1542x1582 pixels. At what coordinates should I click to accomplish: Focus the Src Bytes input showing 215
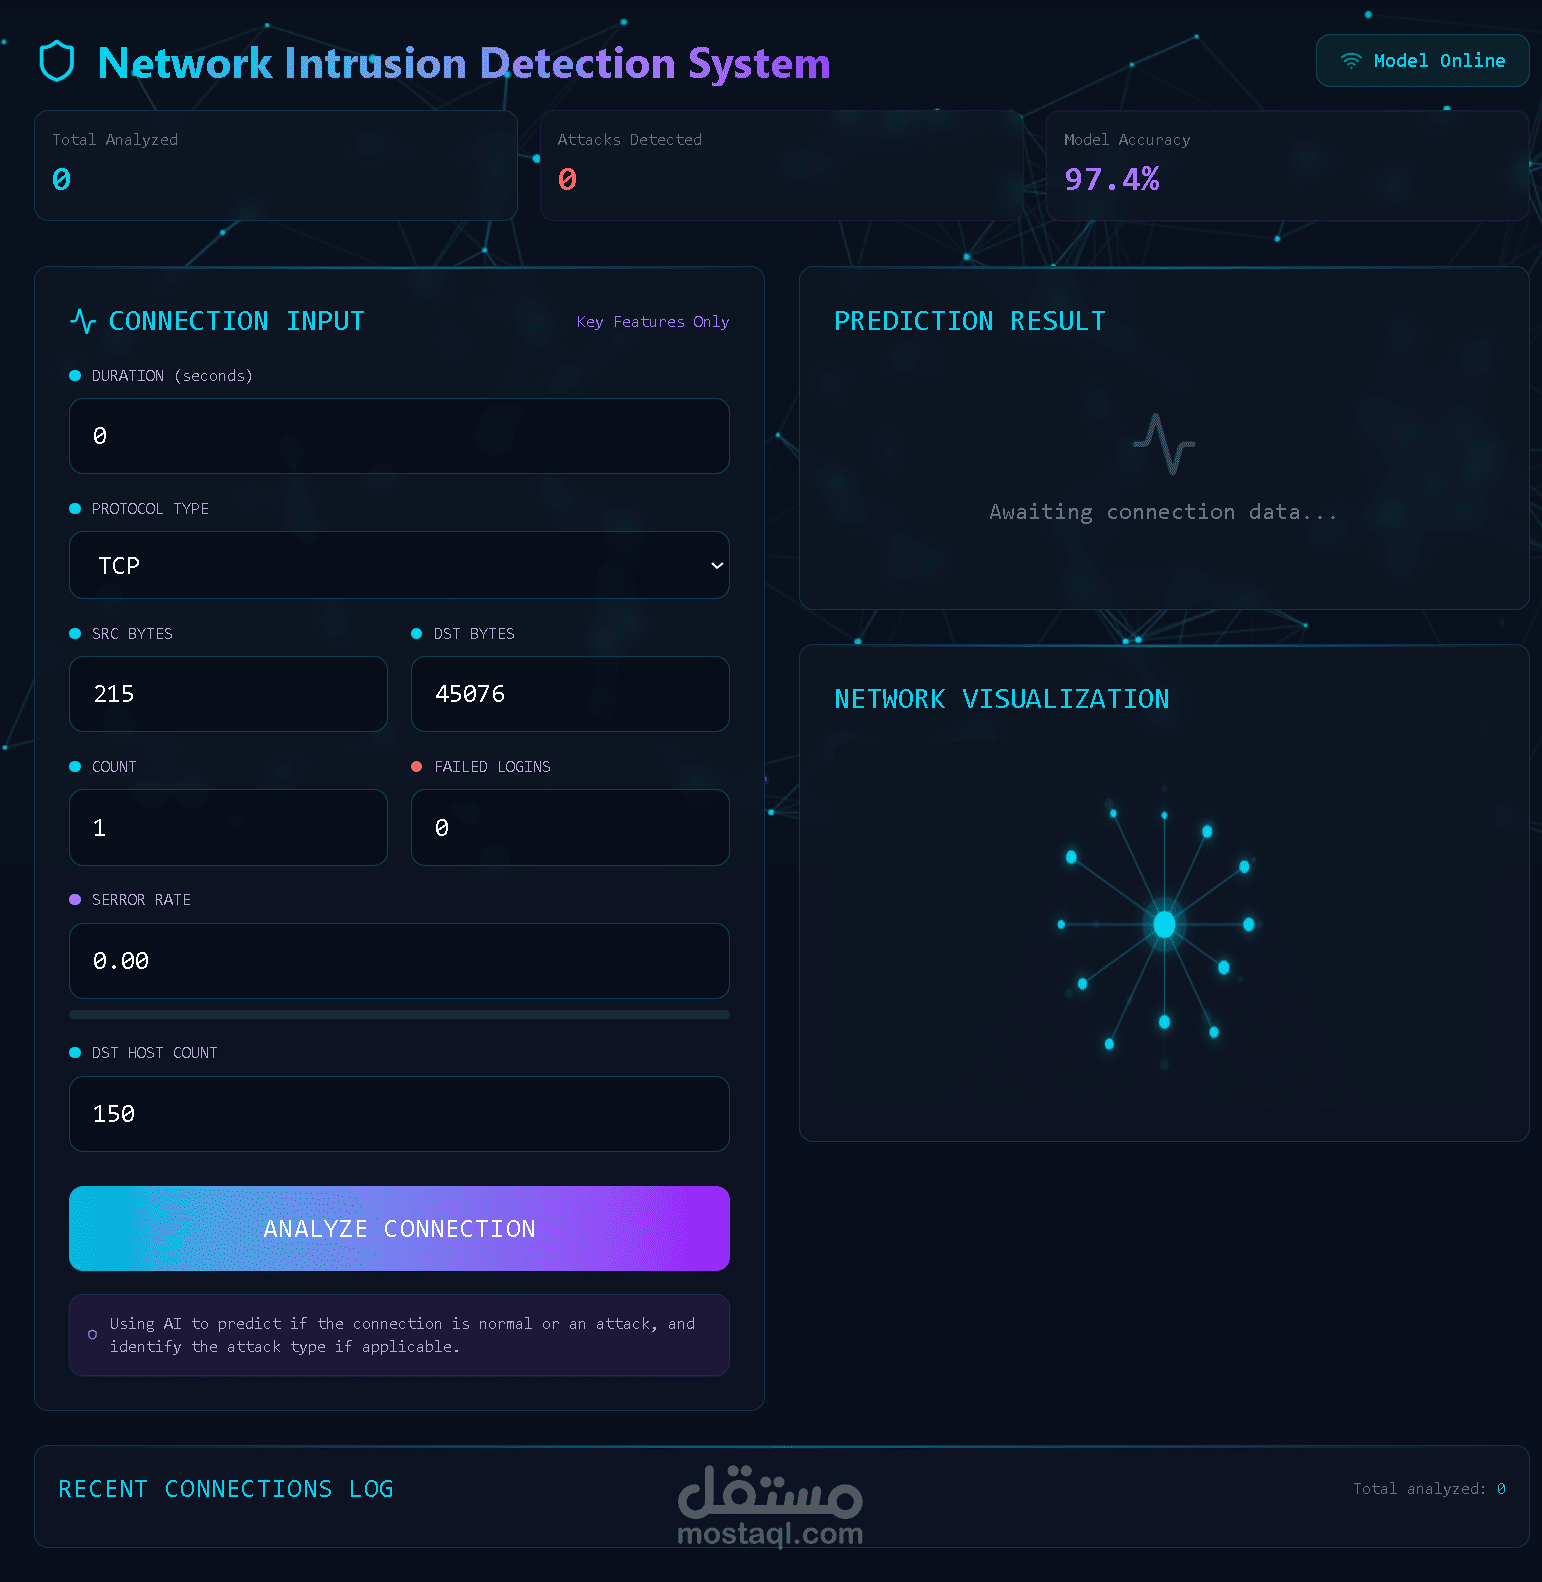point(228,694)
